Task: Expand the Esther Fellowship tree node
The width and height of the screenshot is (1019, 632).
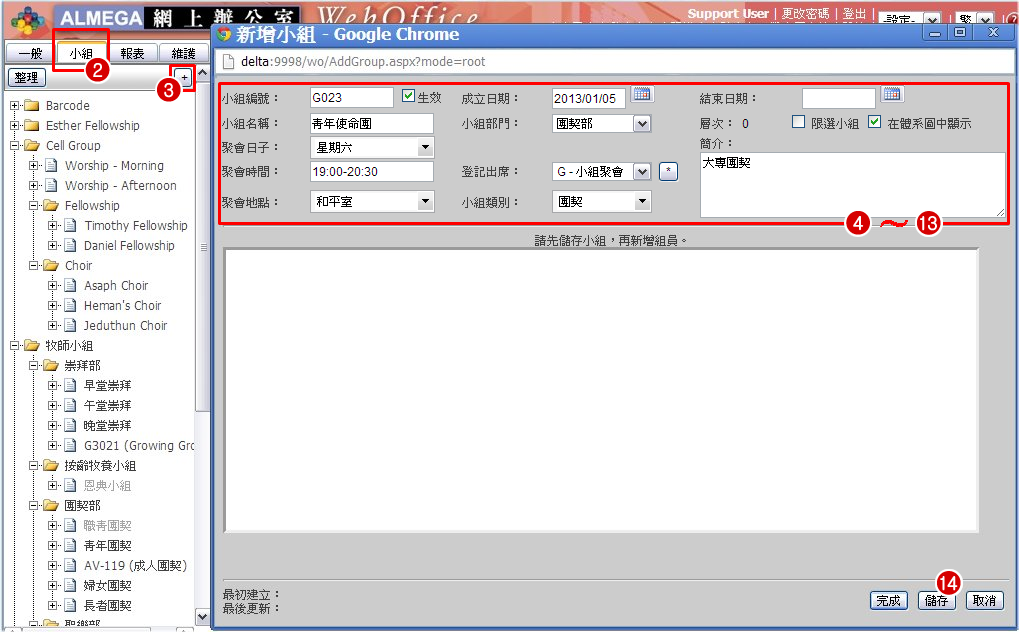Action: tap(15, 126)
